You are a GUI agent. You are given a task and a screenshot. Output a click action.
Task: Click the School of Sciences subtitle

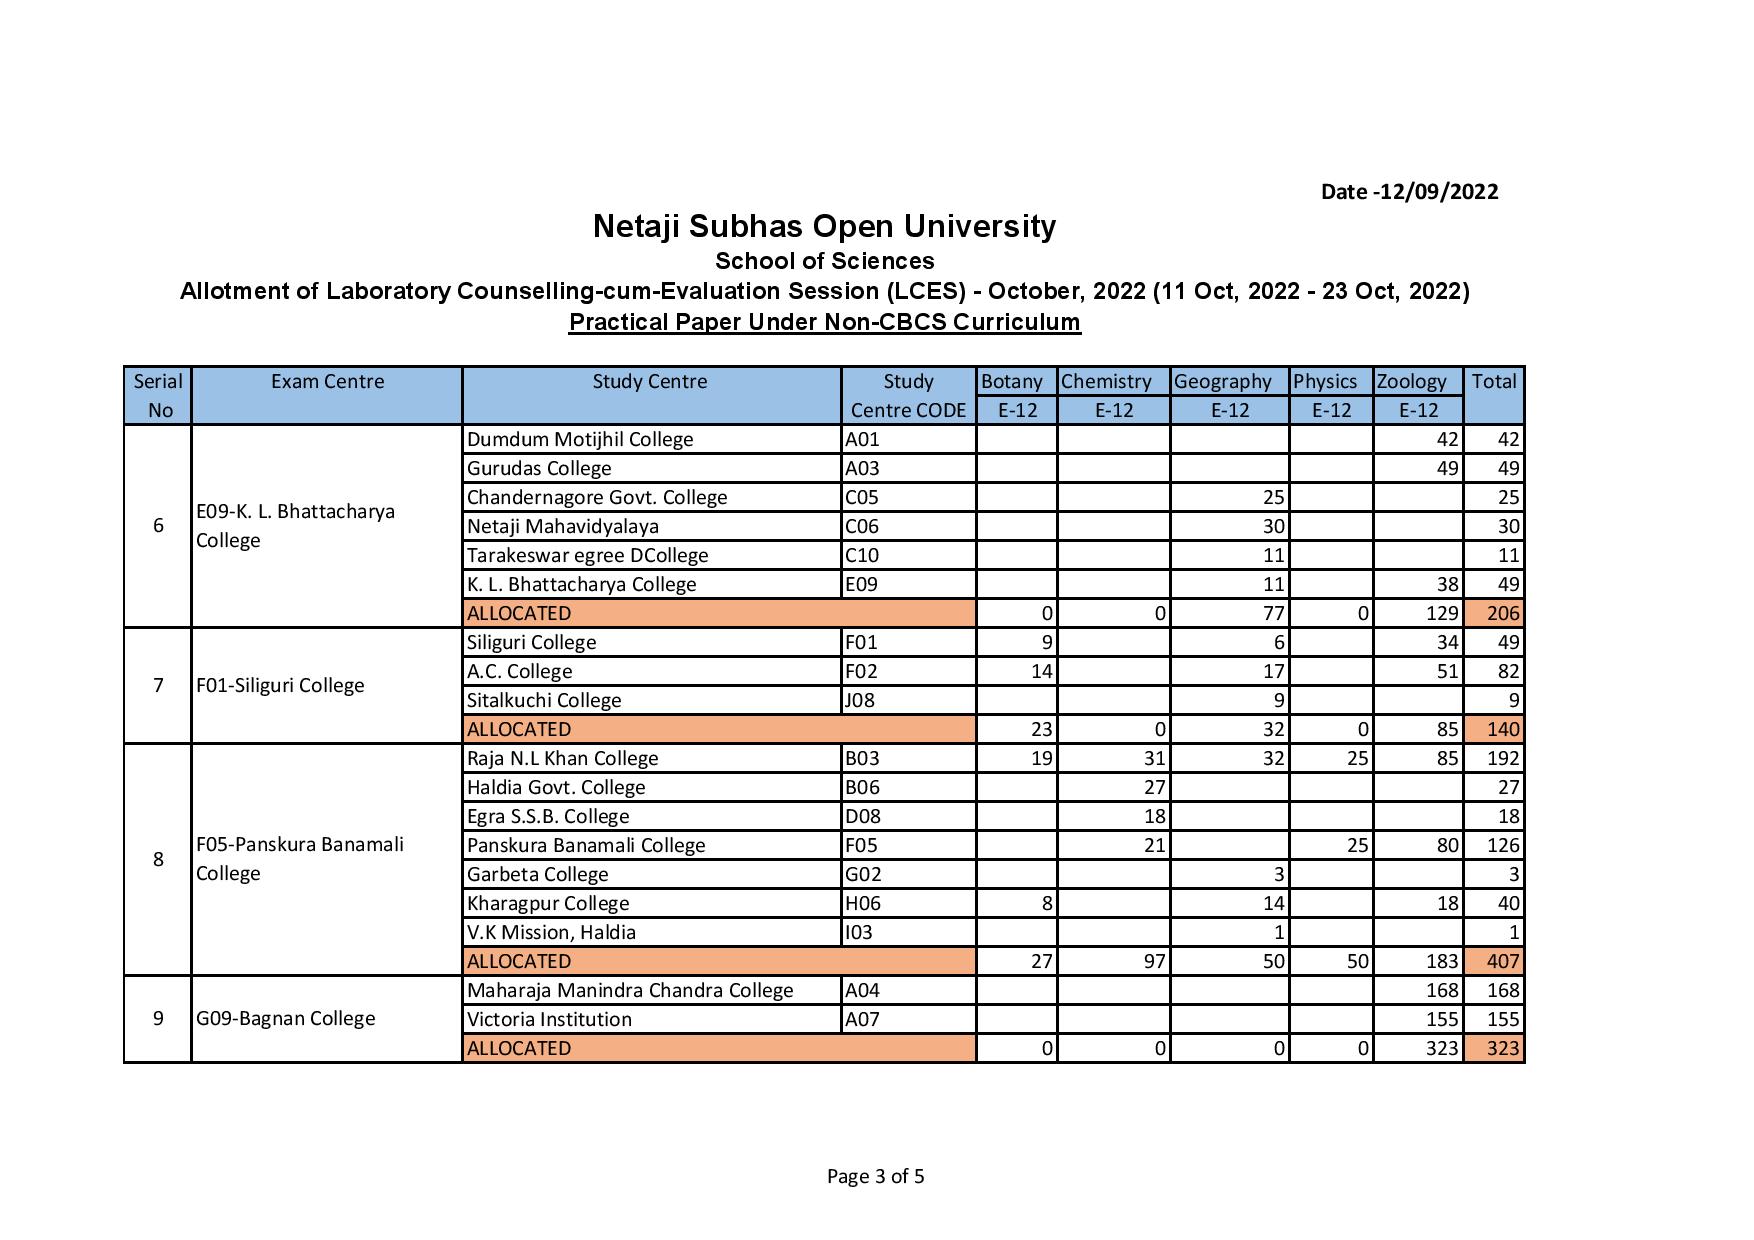click(x=824, y=261)
